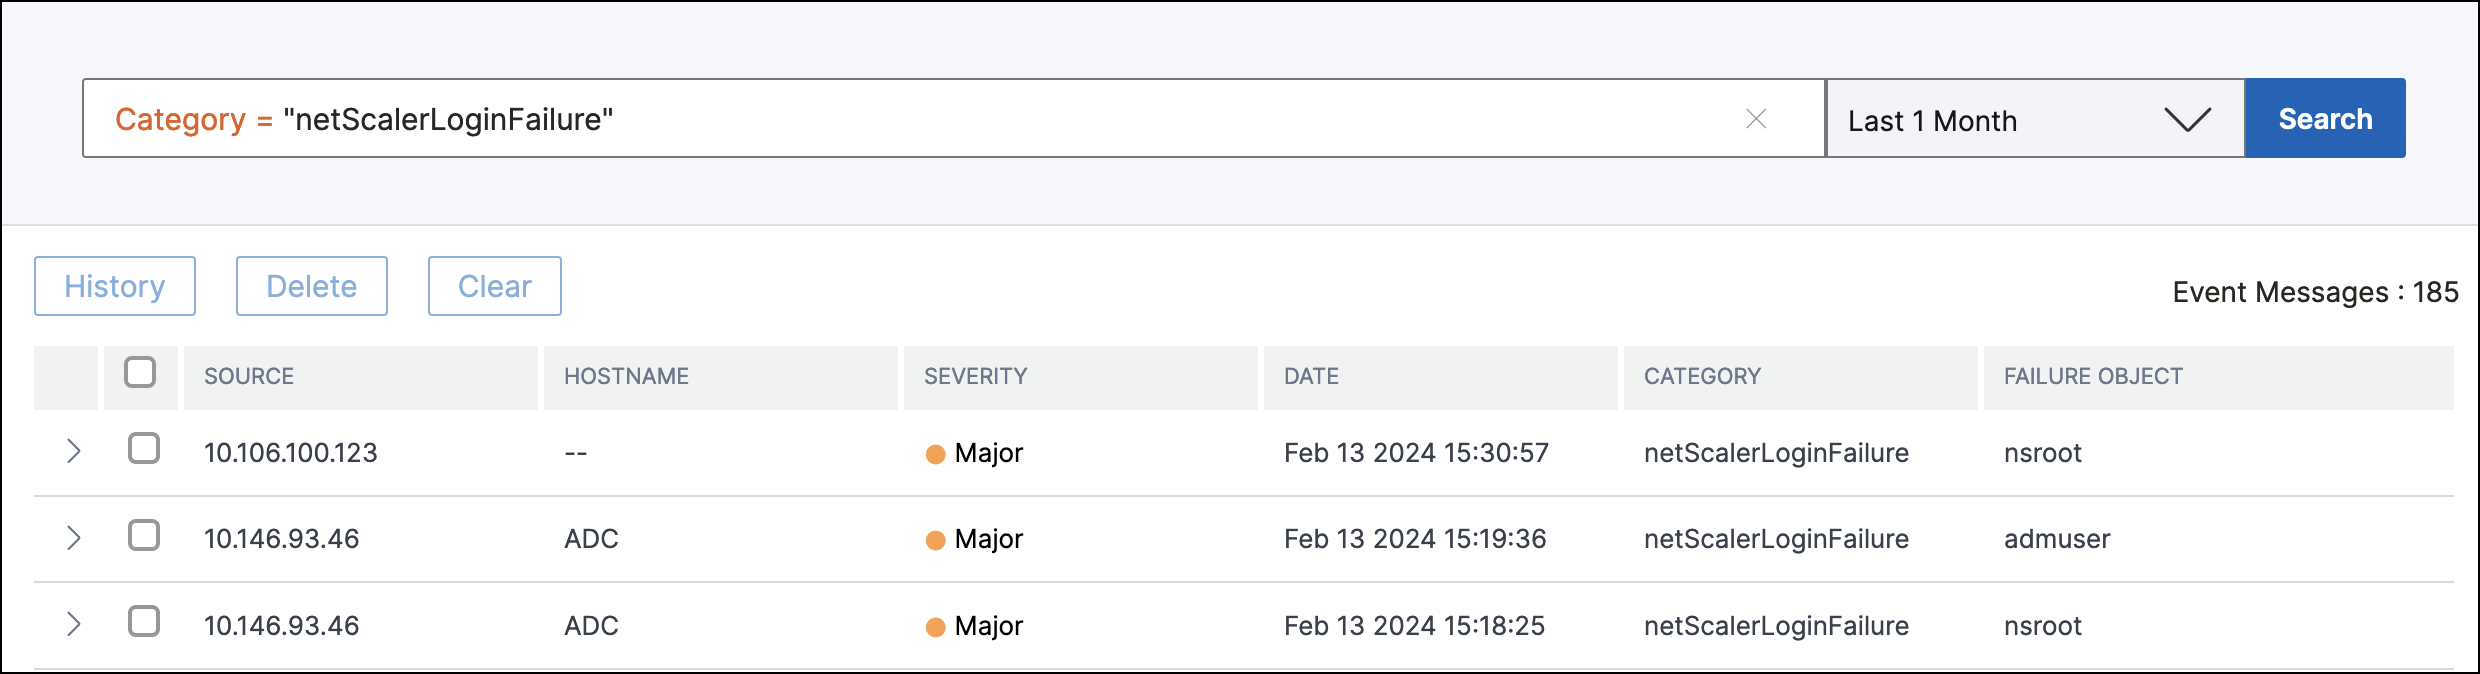This screenshot has height=674, width=2480.
Task: Clear the search query with X icon
Action: click(1756, 119)
